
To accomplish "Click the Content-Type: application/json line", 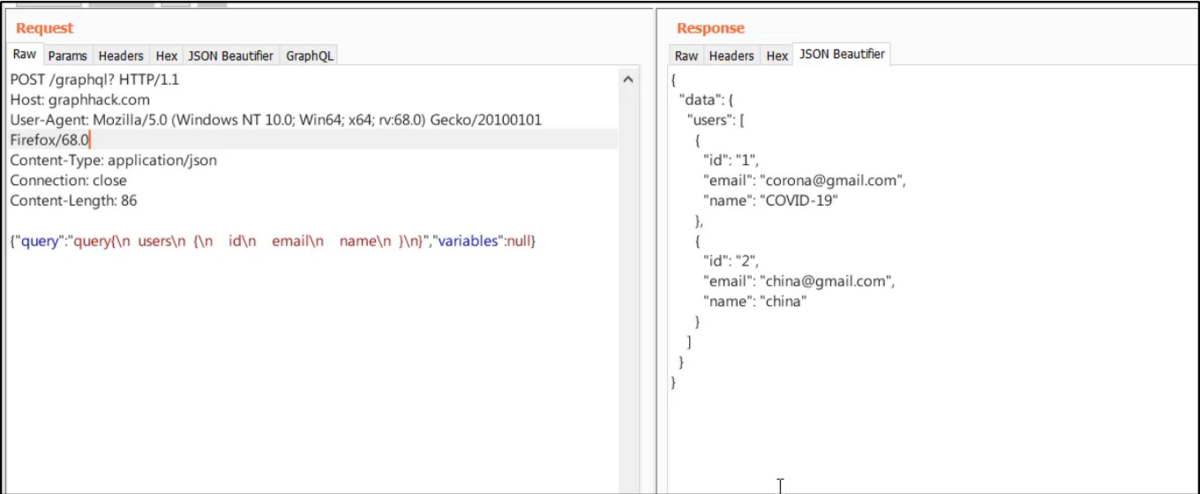I will click(x=113, y=160).
